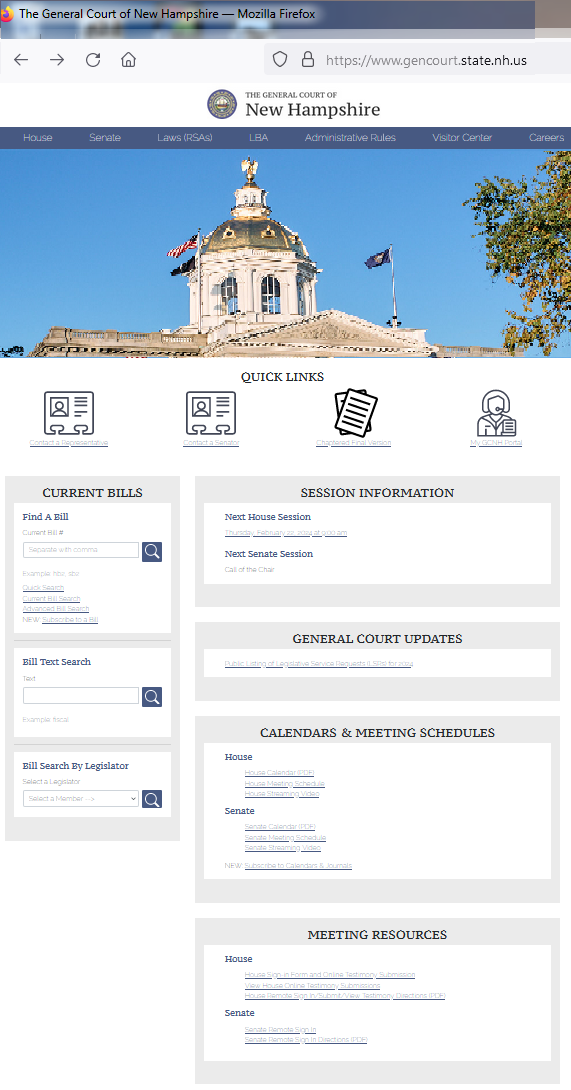Open the Public Listing of Legislative Service Requests link

point(319,664)
